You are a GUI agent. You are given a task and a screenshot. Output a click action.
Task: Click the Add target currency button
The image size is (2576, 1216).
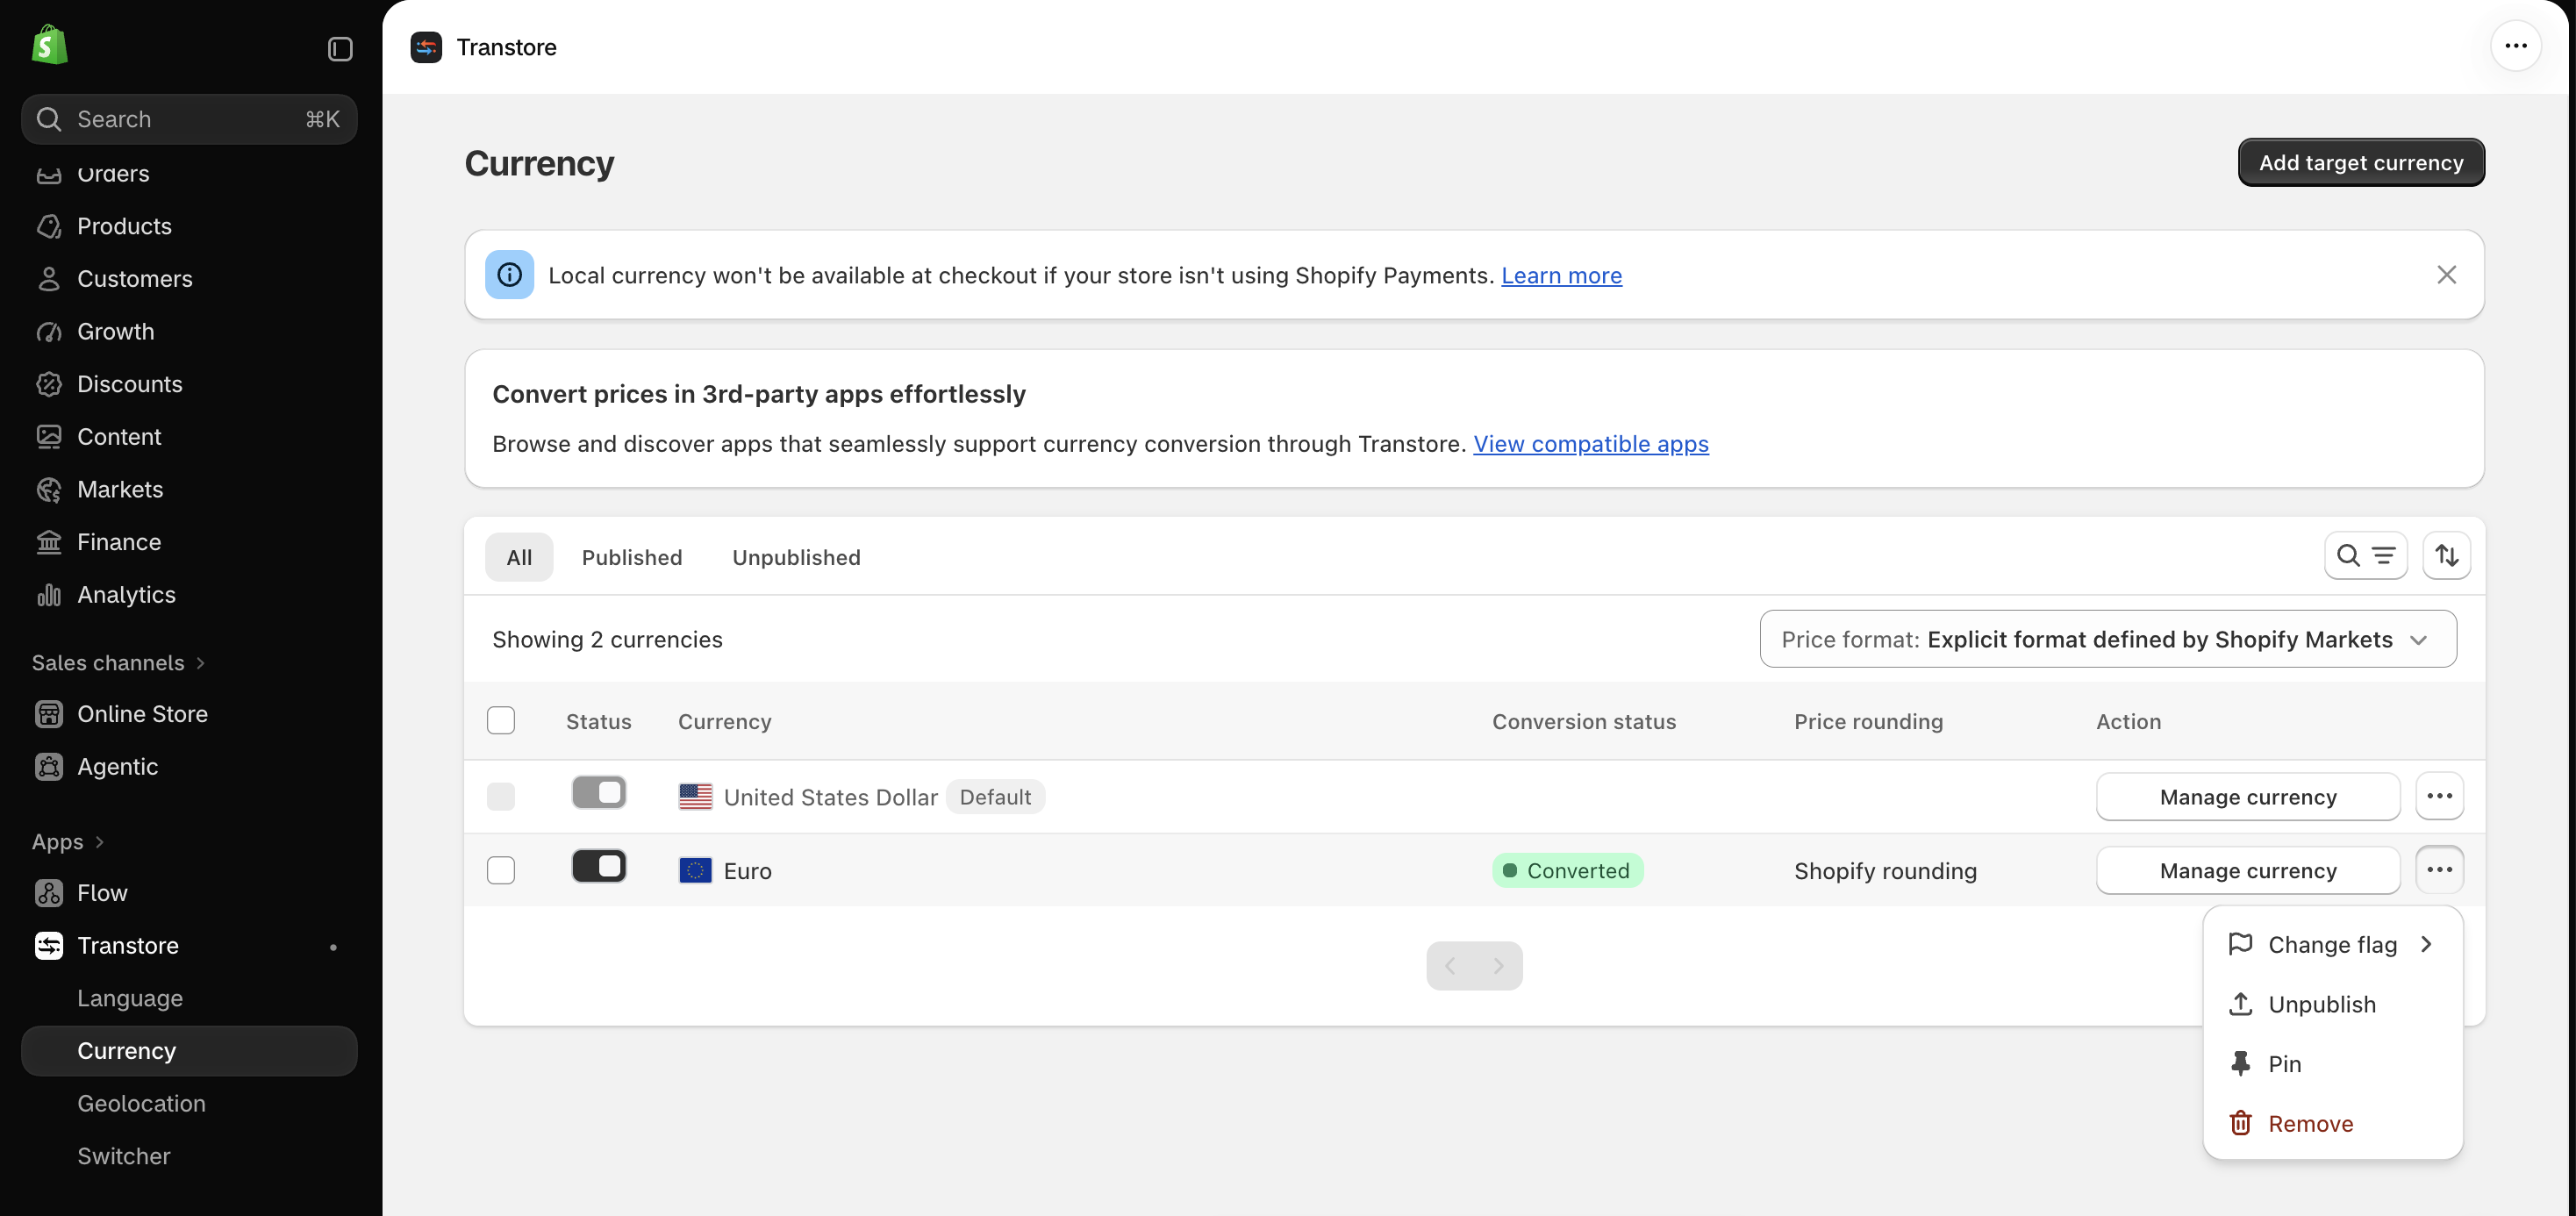pos(2361,162)
